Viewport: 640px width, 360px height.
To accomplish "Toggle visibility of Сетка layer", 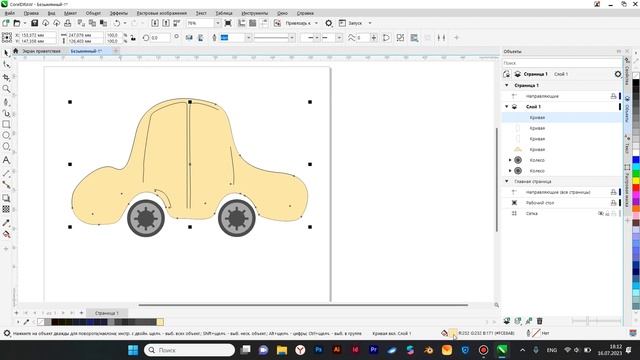I will point(601,213).
